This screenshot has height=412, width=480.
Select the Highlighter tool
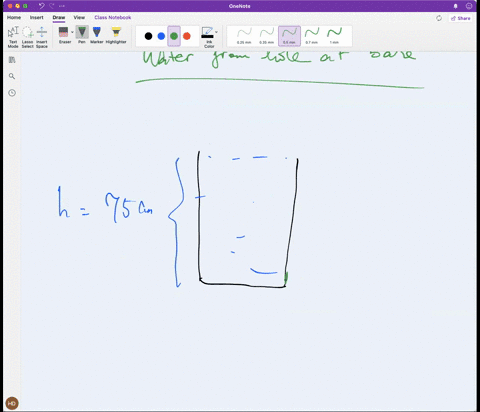click(116, 35)
